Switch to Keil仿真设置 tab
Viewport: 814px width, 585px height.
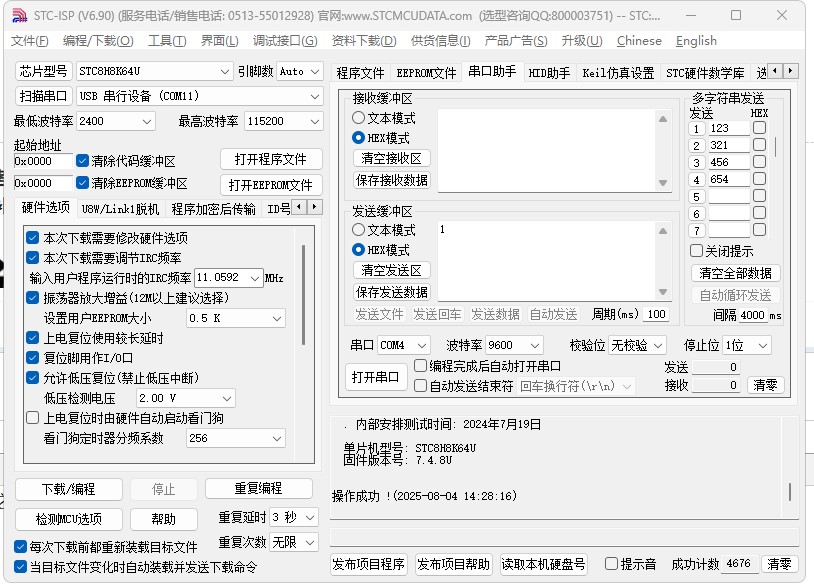pos(618,73)
